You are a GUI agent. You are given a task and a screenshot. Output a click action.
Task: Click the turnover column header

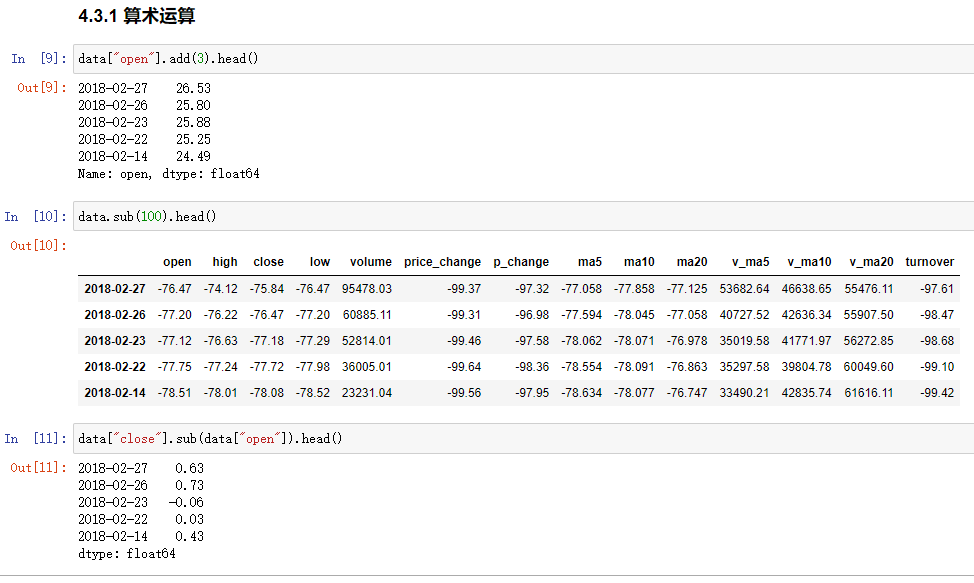point(929,262)
